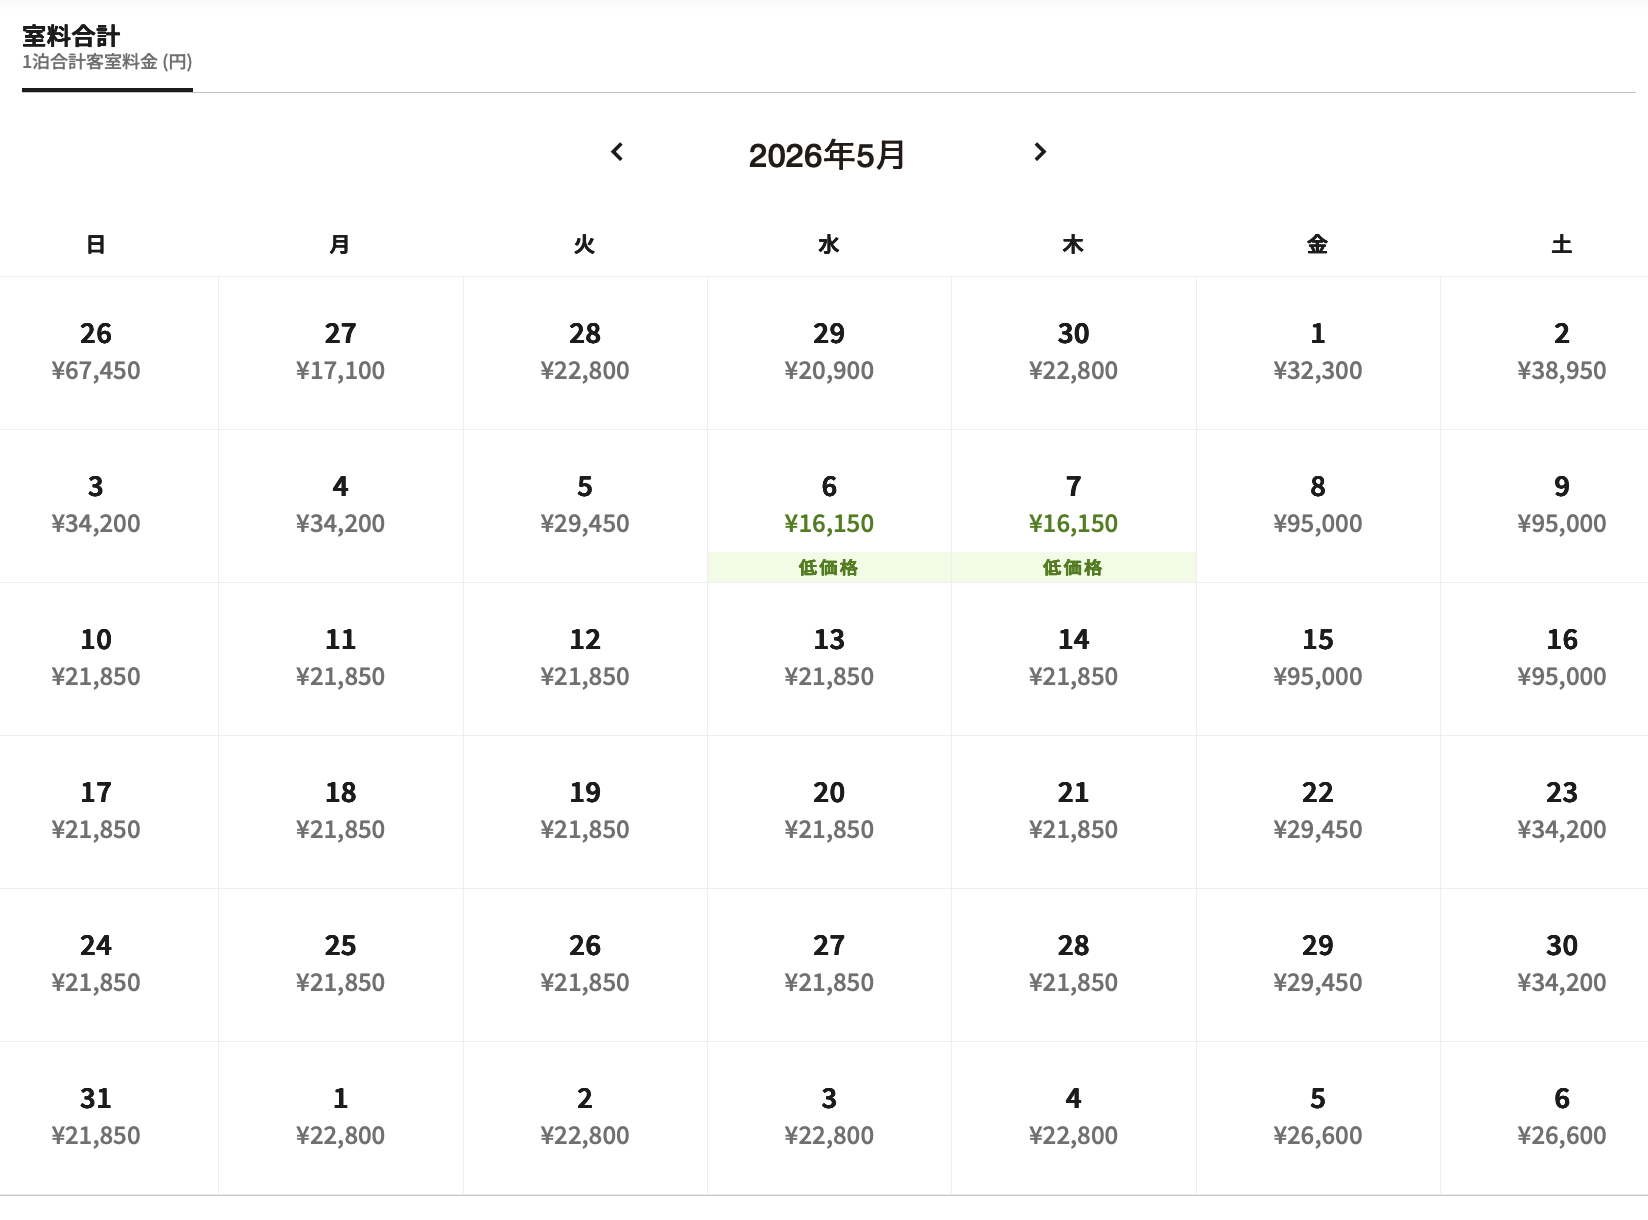
Task: Select May 25 priced at ¥21,850
Action: pyautogui.click(x=340, y=964)
